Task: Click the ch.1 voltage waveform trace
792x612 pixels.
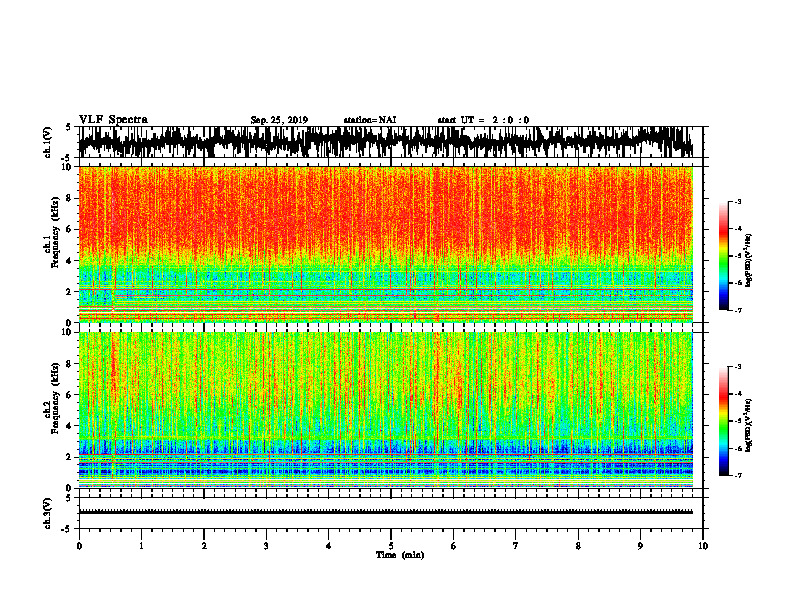Action: (385, 142)
